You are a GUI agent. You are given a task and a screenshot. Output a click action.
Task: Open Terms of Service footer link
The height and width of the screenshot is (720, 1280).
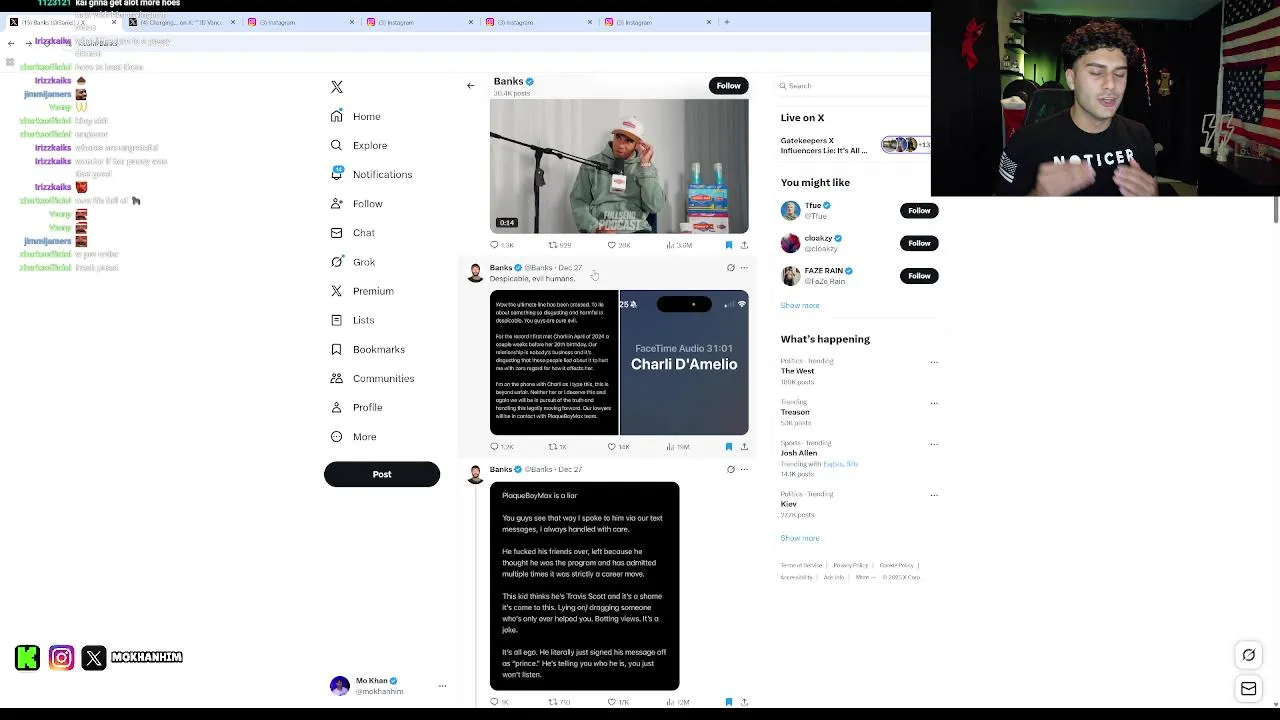coord(801,566)
